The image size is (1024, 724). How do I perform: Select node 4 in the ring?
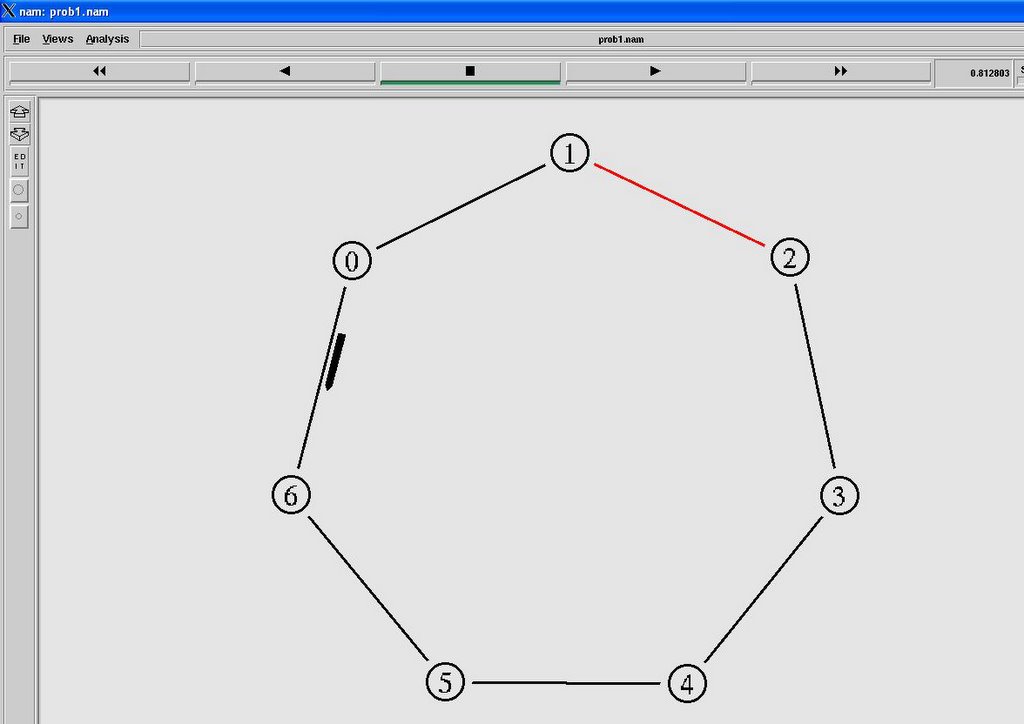pyautogui.click(x=686, y=684)
